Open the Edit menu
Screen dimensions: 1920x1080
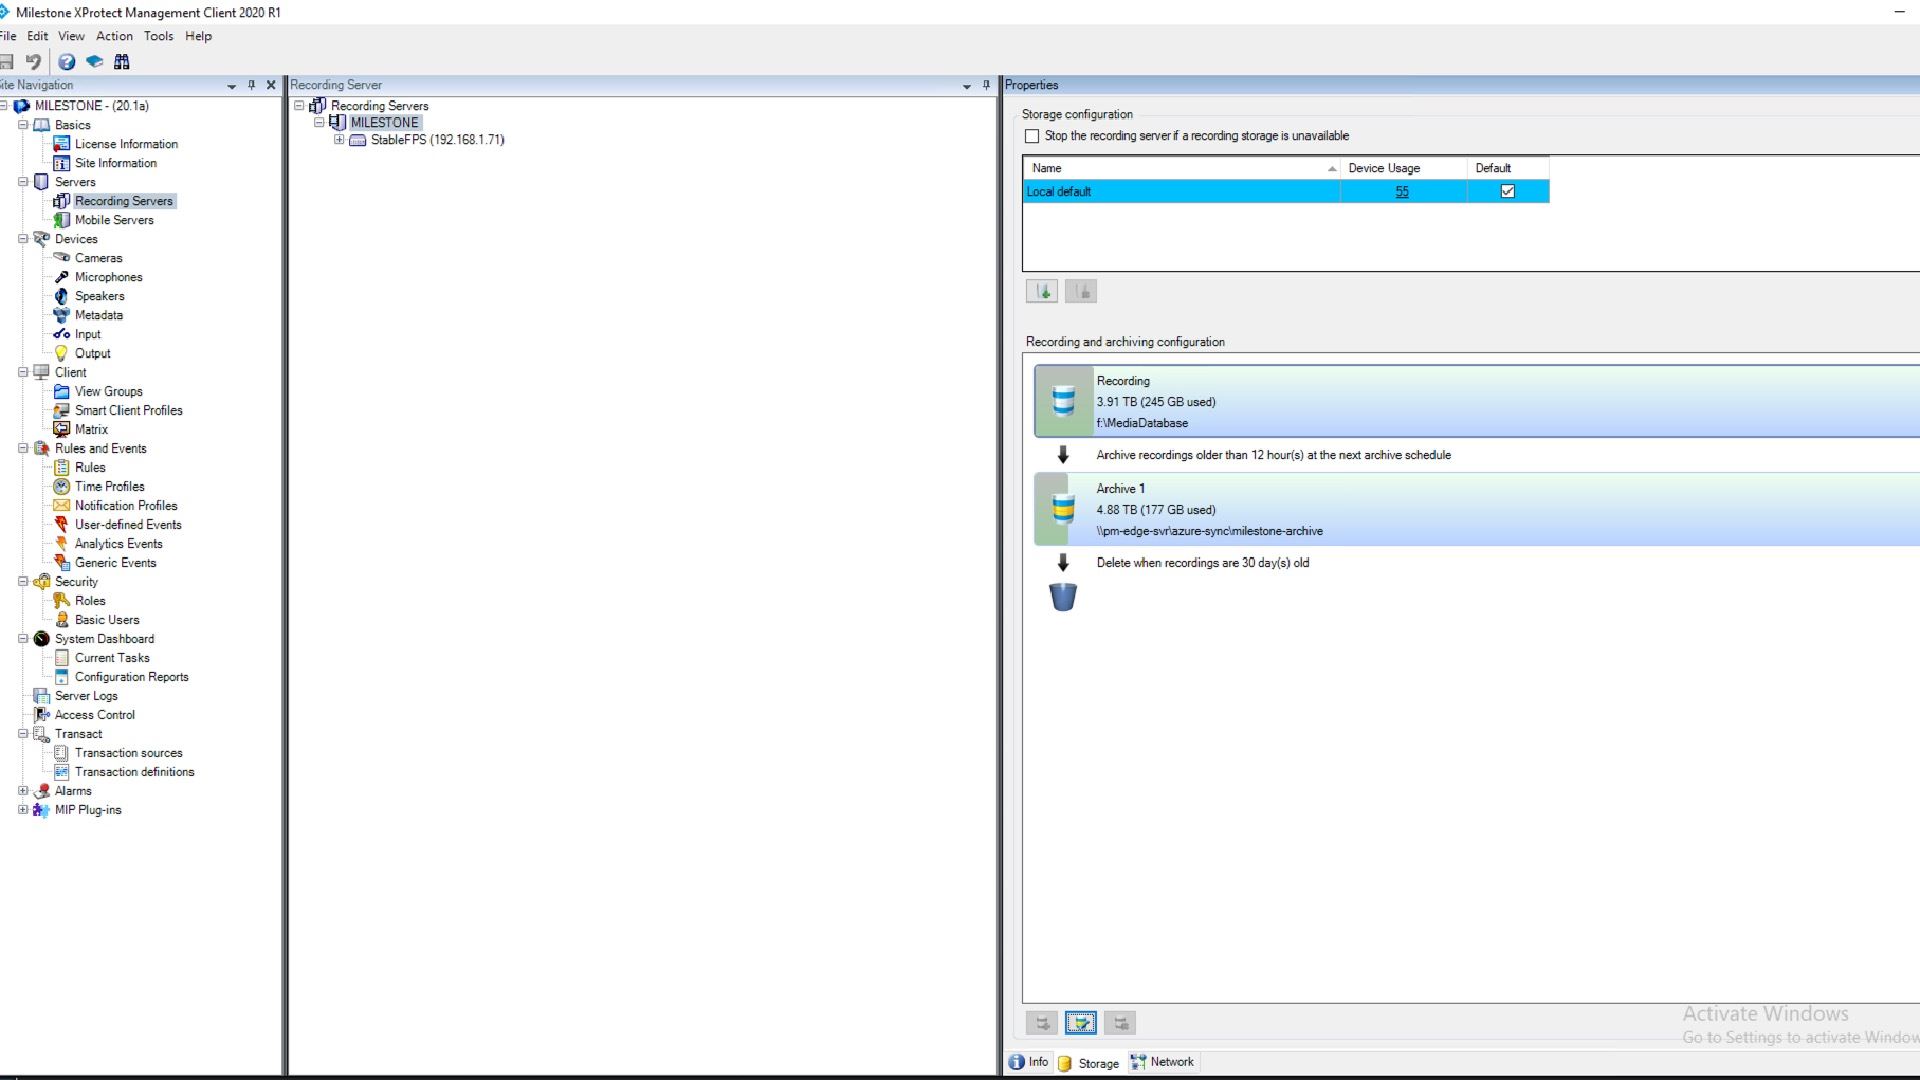pyautogui.click(x=38, y=36)
